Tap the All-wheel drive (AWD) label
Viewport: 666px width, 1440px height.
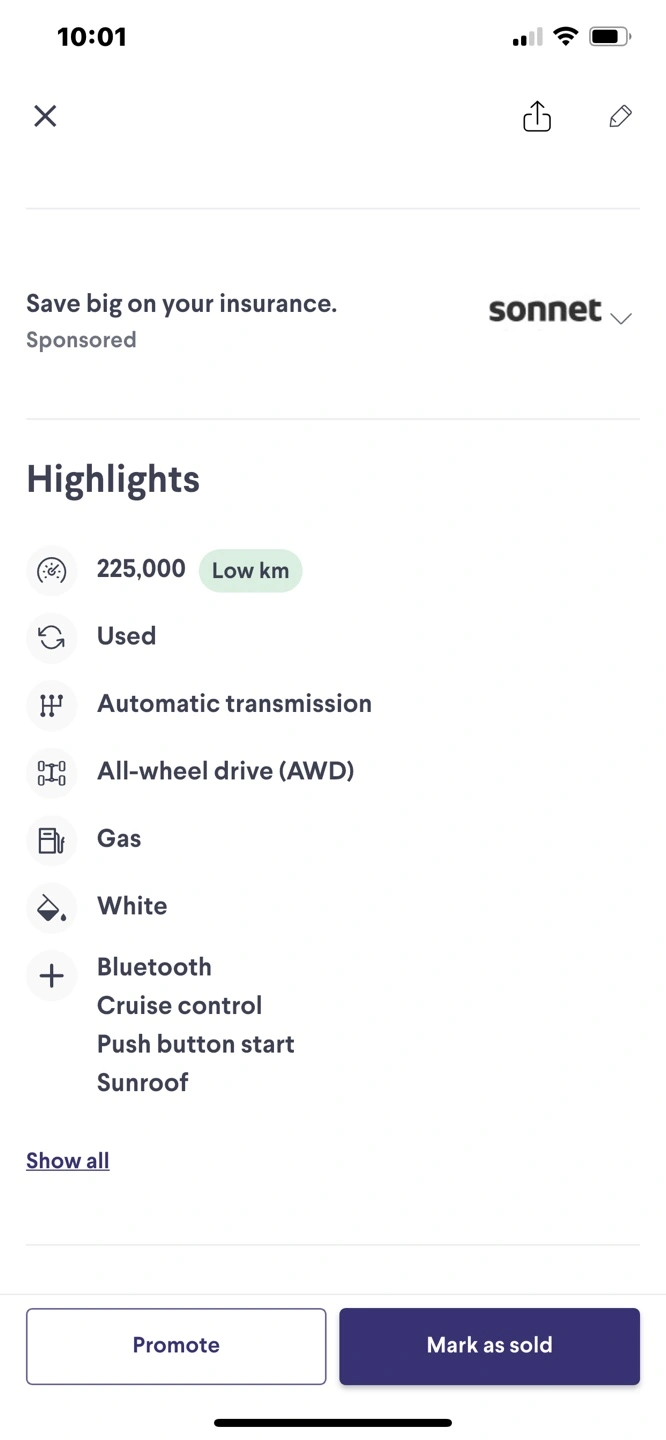point(225,771)
